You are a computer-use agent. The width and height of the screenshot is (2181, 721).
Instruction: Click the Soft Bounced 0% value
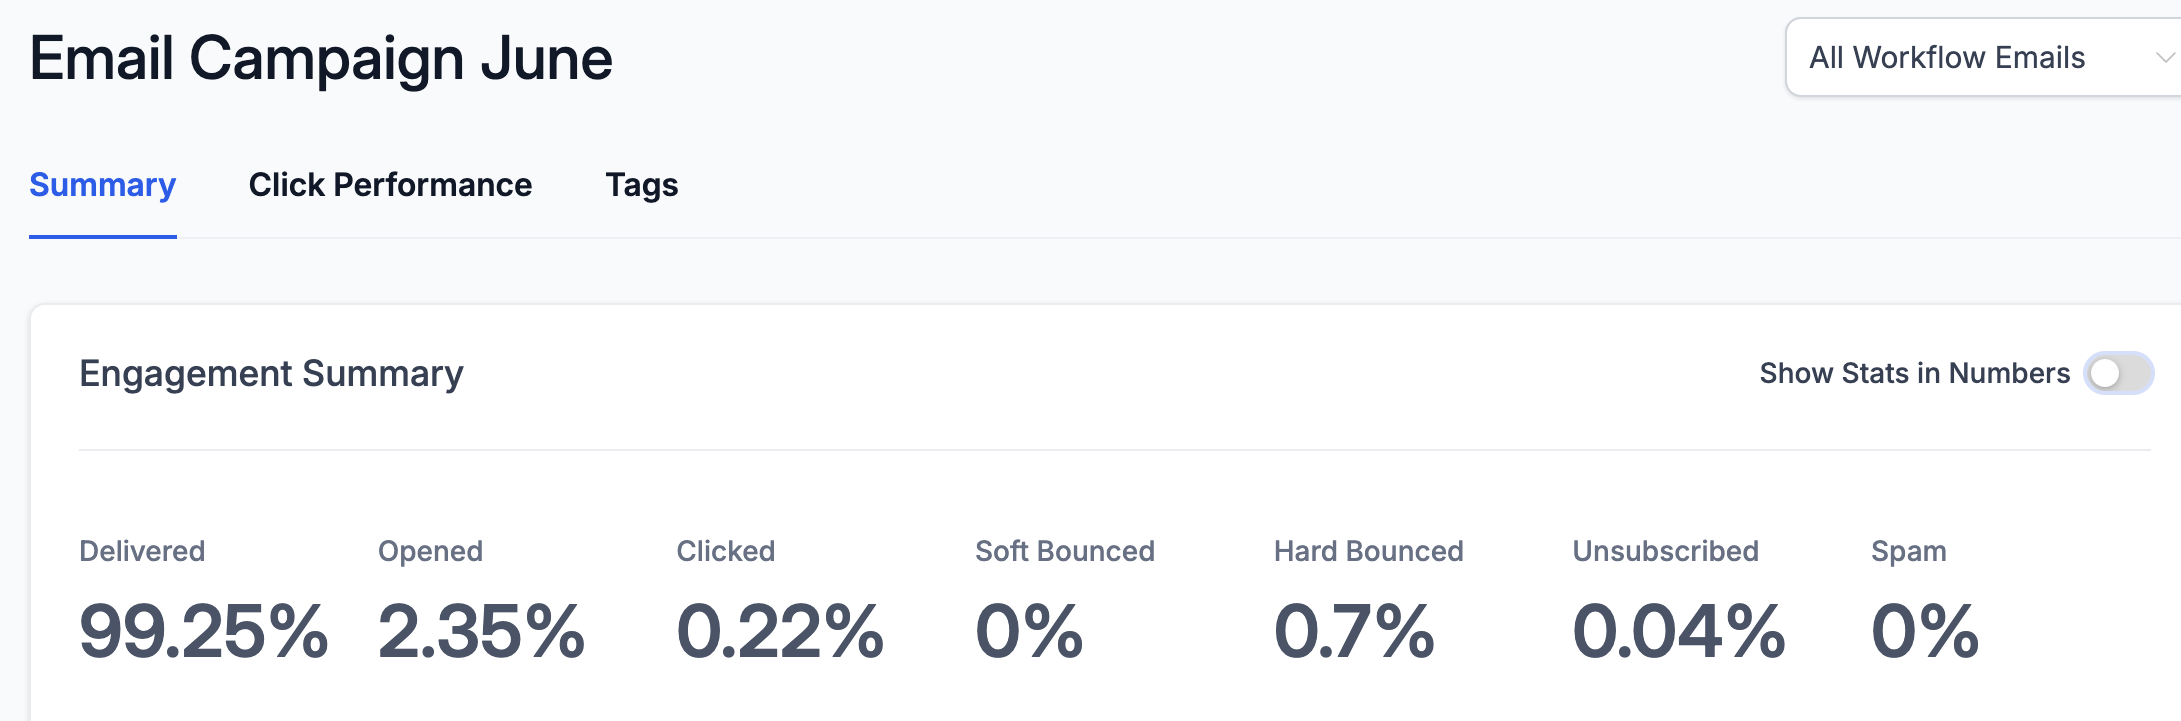tap(1028, 632)
